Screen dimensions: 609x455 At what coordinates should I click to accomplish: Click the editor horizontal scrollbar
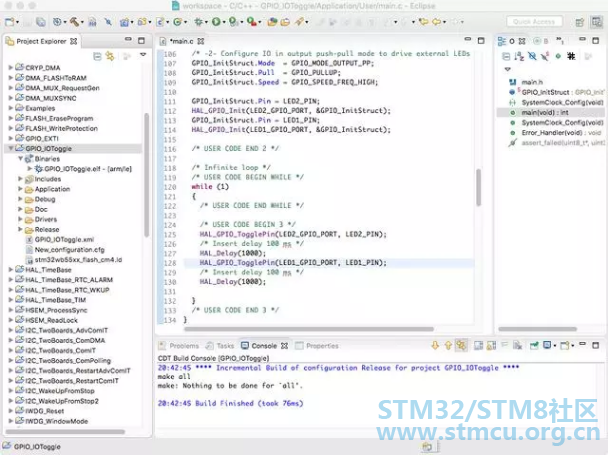pos(309,329)
